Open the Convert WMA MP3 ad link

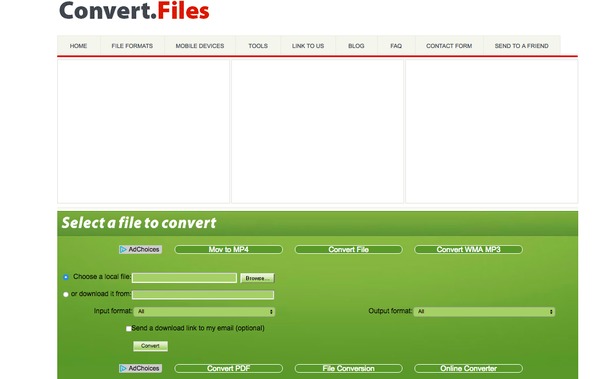tap(468, 250)
